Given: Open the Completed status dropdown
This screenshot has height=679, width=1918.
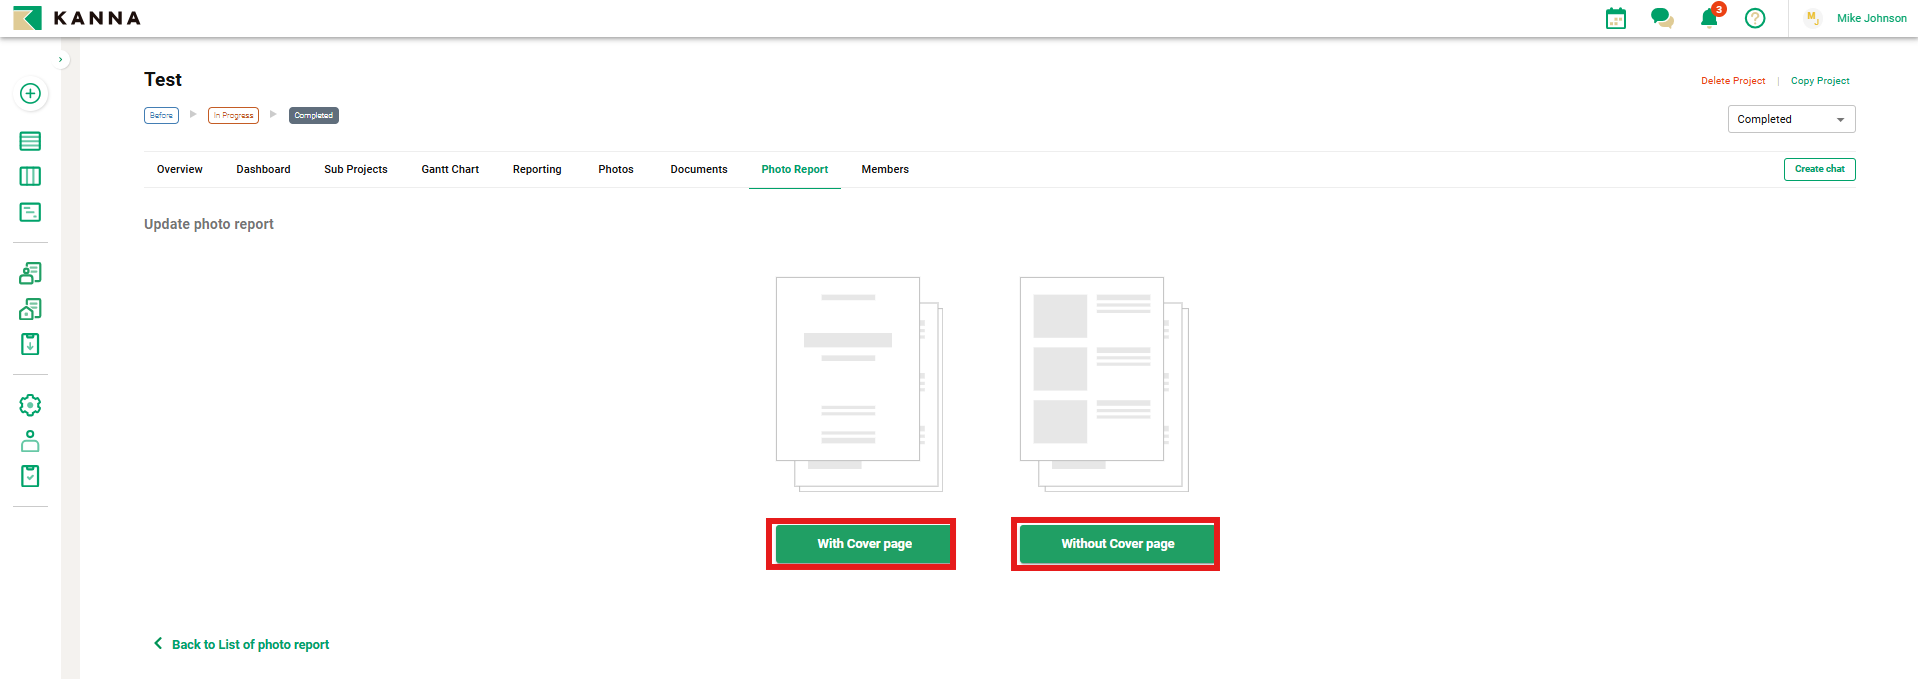Looking at the screenshot, I should pos(1790,119).
